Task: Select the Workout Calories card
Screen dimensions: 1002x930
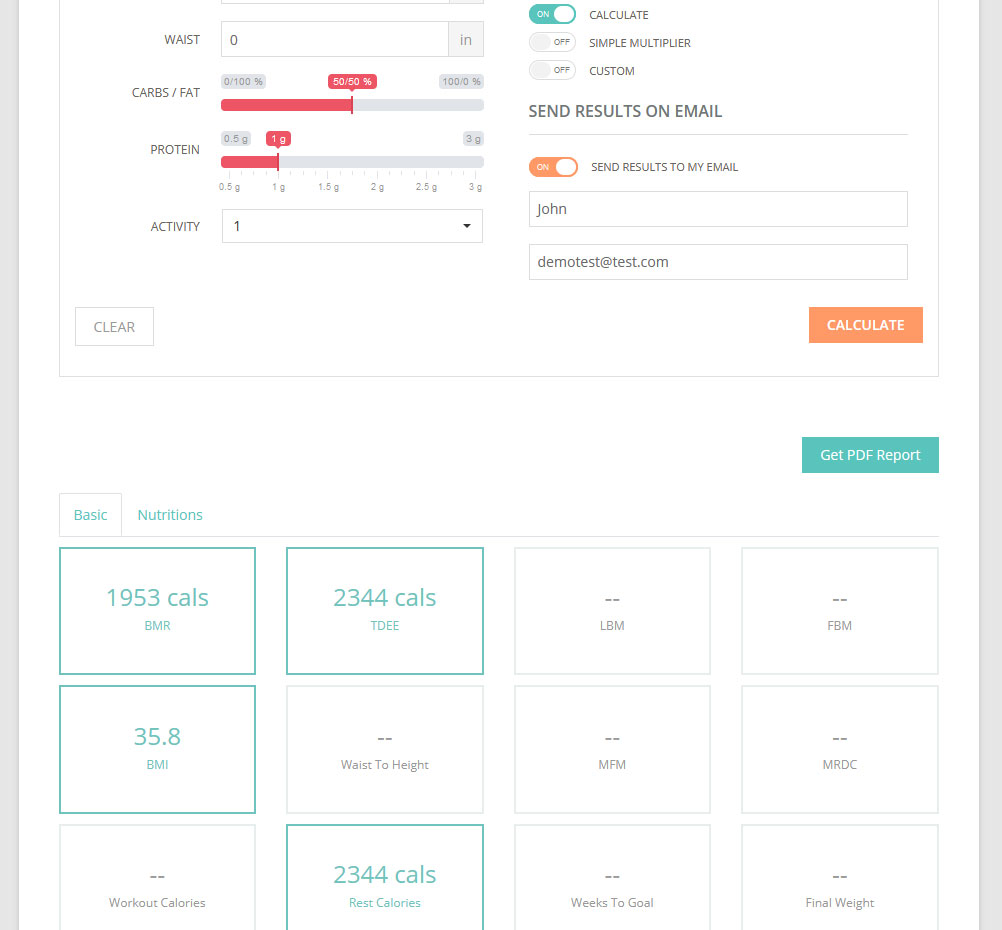Action: (157, 878)
